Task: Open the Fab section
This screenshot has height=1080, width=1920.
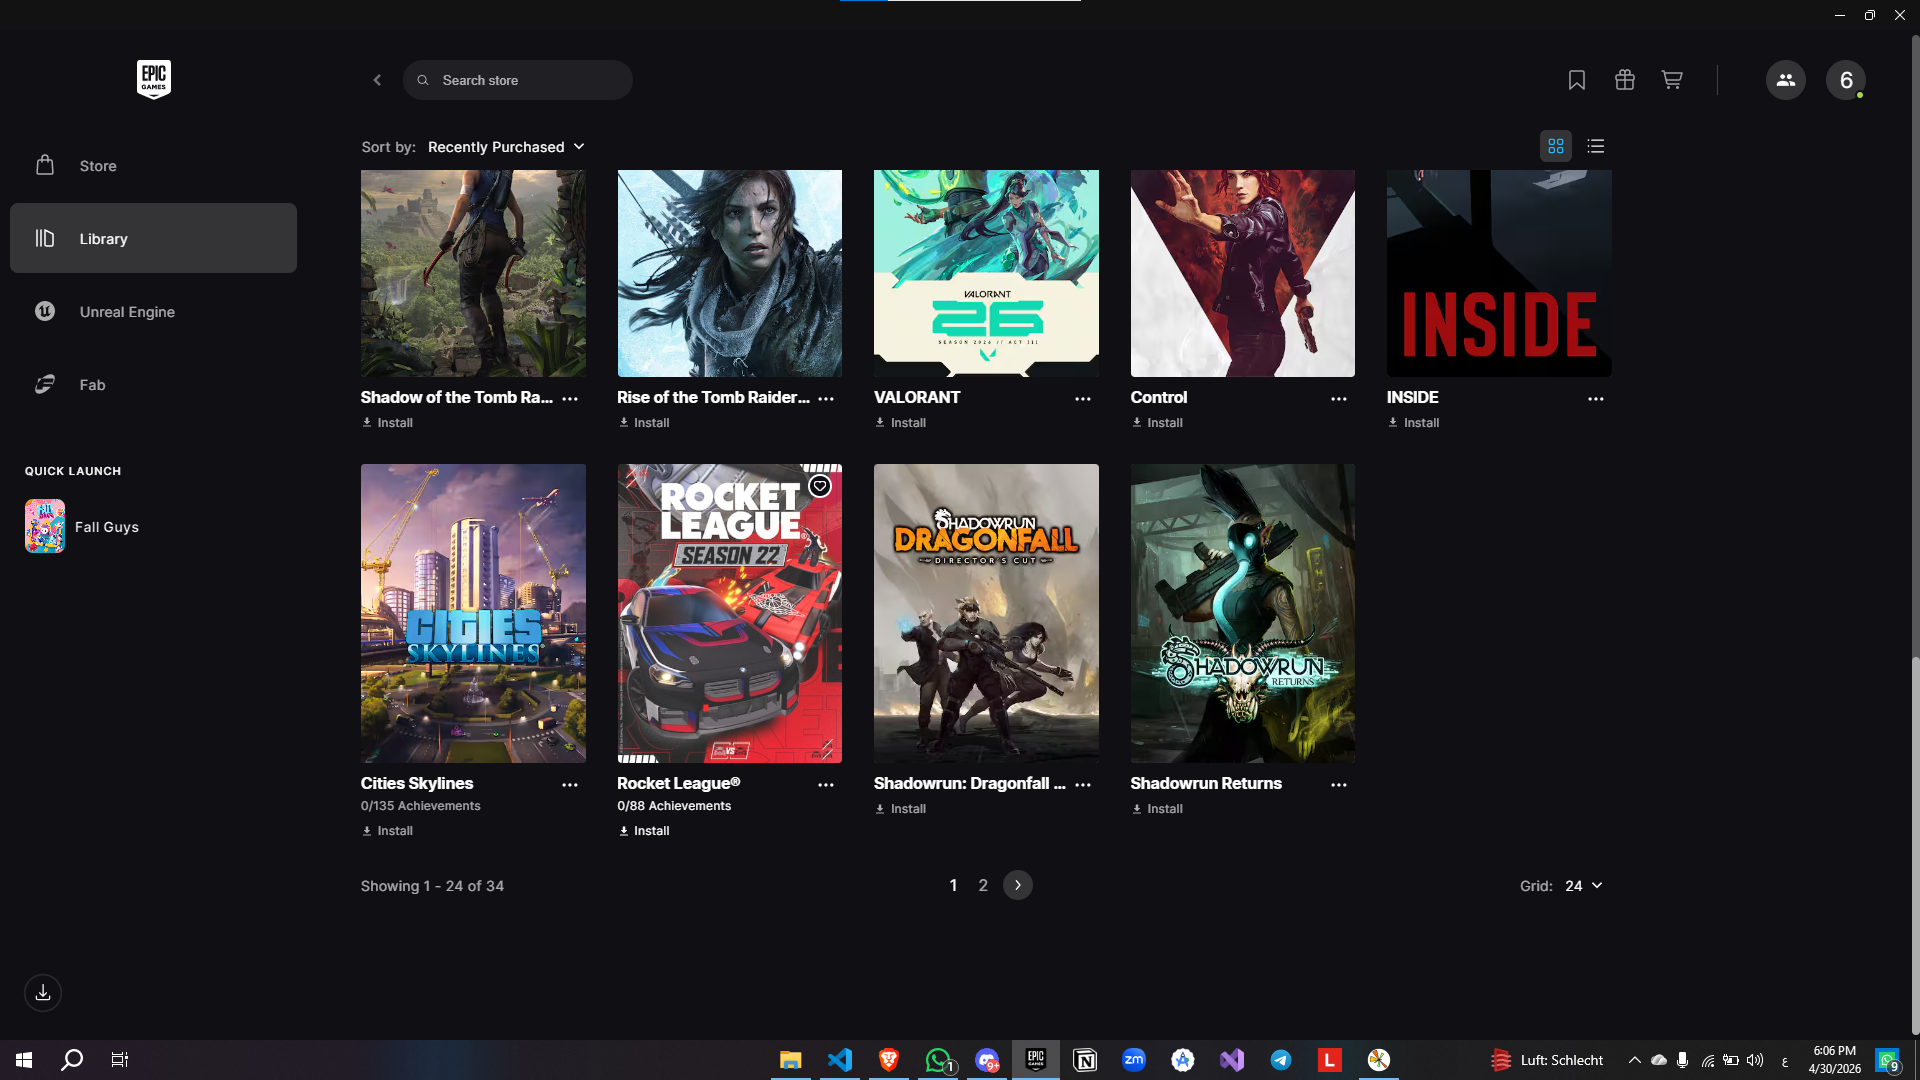Action: click(153, 385)
